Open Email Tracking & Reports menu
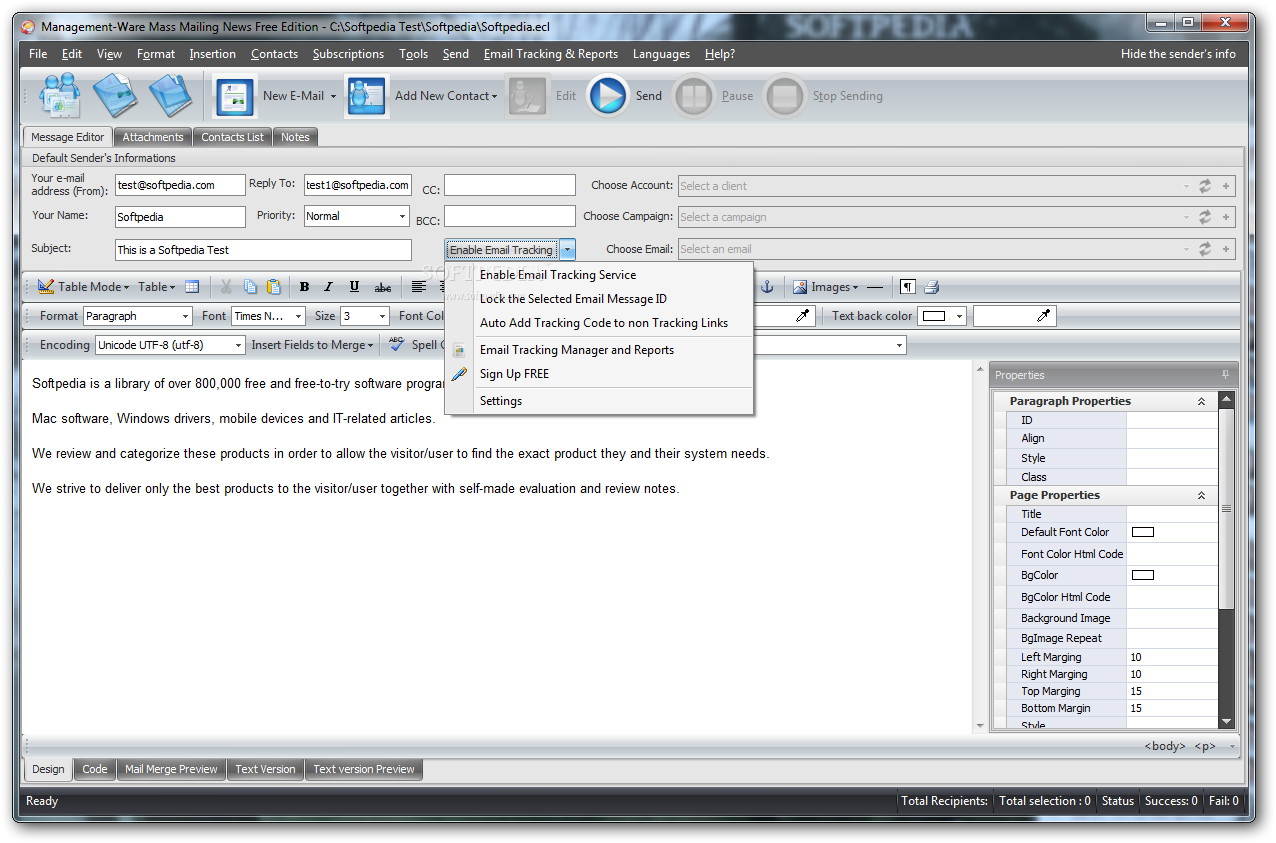Viewport: 1276px width, 843px height. click(x=550, y=54)
